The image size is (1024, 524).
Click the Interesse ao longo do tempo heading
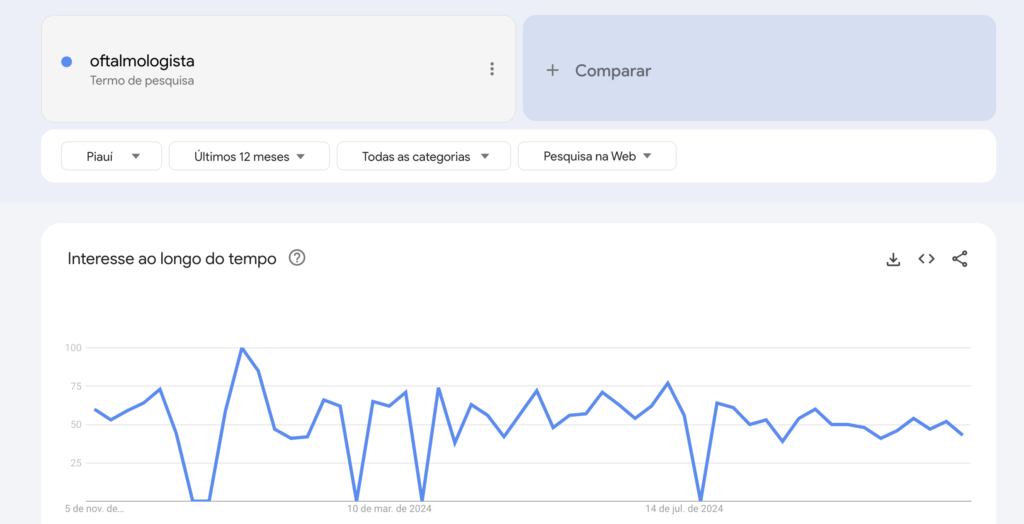click(172, 259)
